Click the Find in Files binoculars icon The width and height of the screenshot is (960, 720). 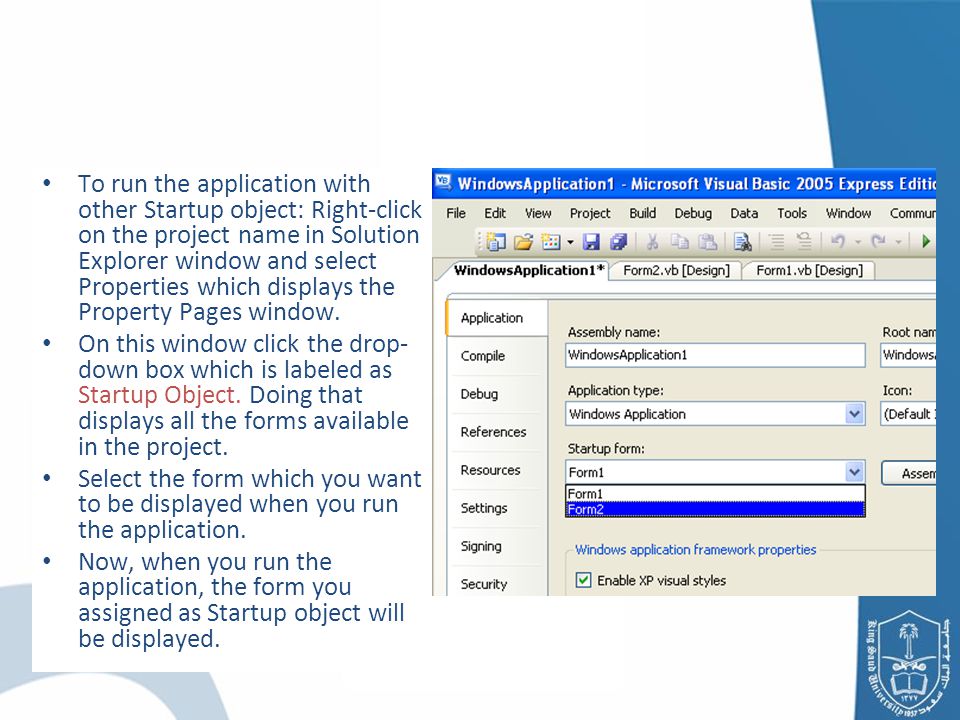point(743,242)
